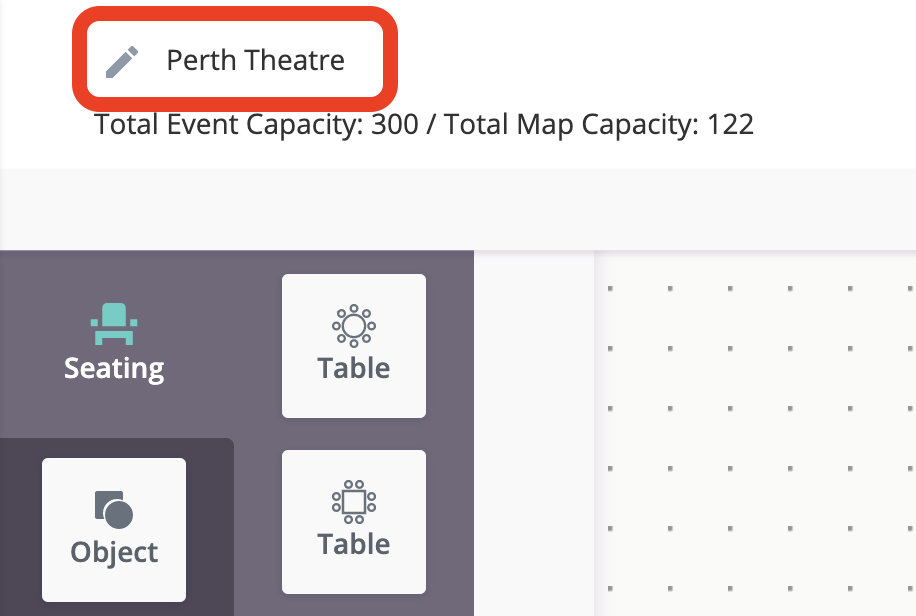Open the Seating category

pos(114,344)
